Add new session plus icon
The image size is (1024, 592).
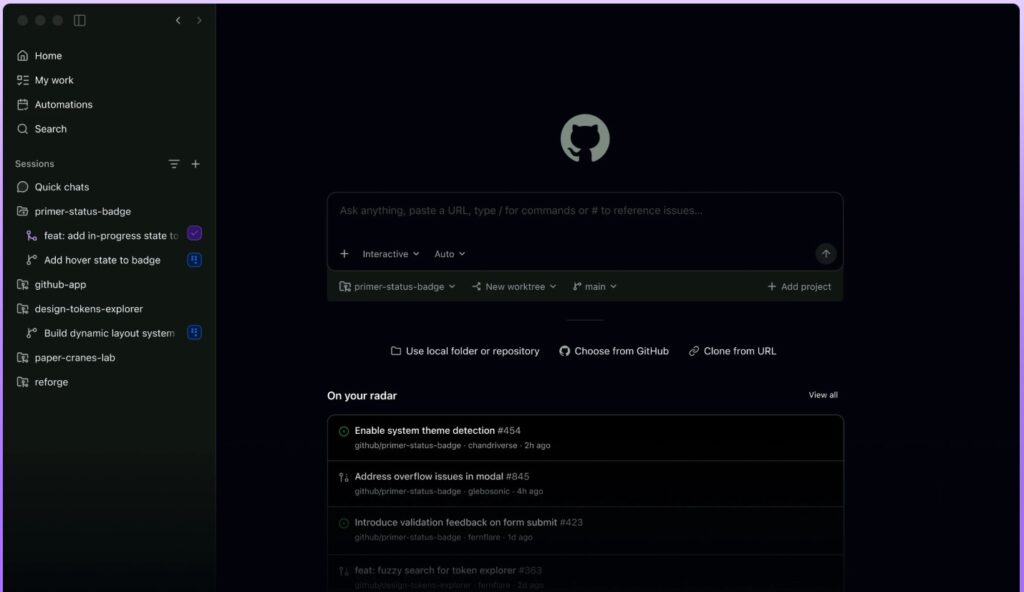(x=195, y=164)
